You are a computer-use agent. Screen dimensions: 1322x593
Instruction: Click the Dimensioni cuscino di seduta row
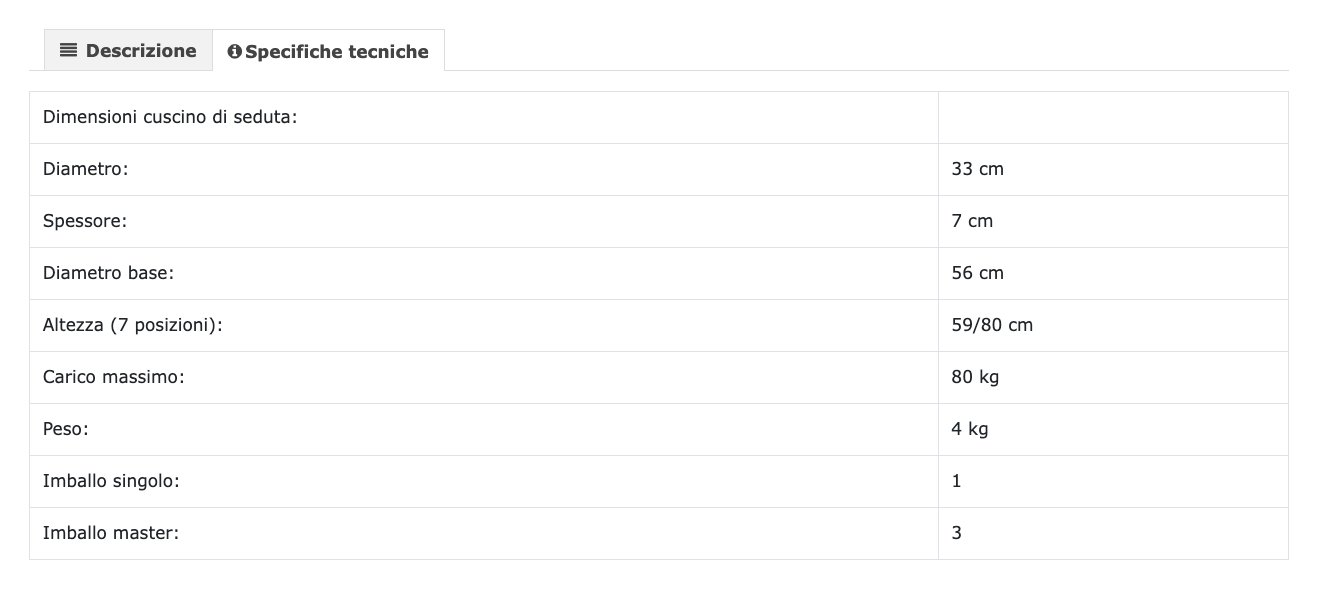(x=170, y=118)
